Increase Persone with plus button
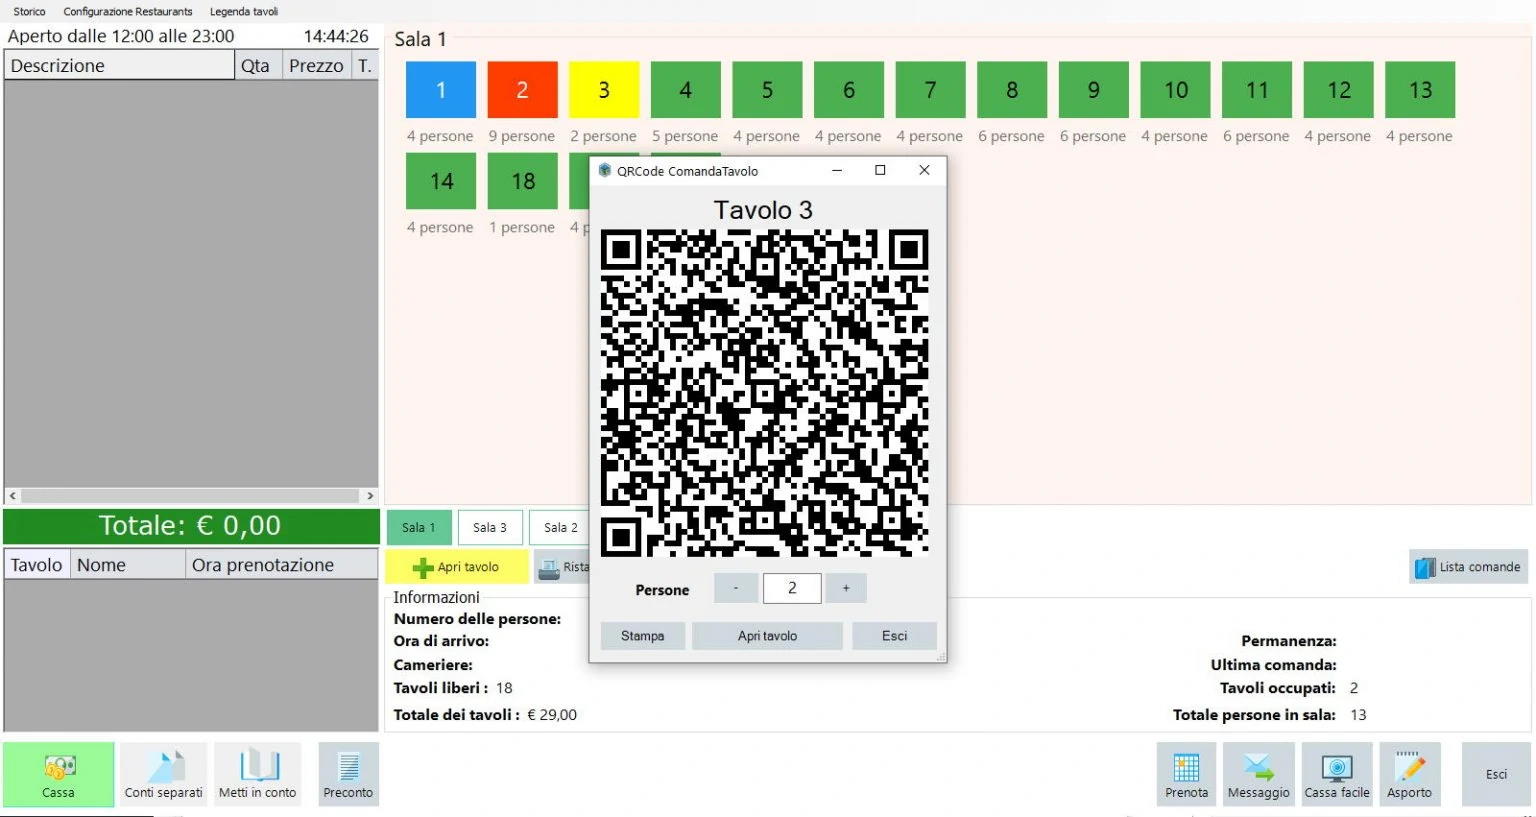The height and width of the screenshot is (817, 1536). click(846, 588)
